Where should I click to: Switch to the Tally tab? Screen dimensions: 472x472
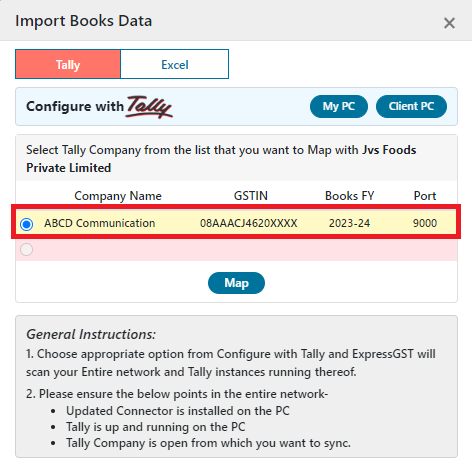(x=68, y=64)
